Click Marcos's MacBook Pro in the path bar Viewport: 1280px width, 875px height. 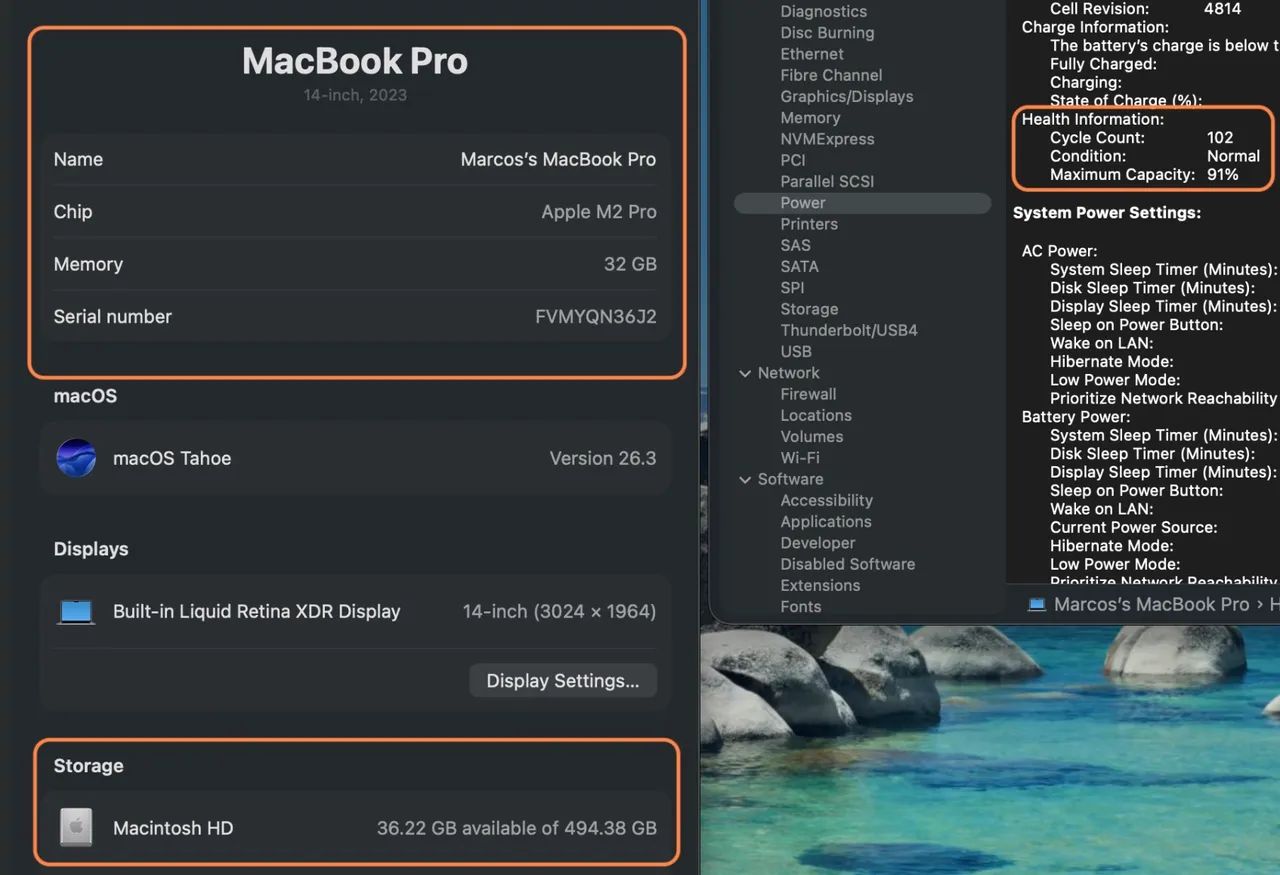tap(1151, 604)
